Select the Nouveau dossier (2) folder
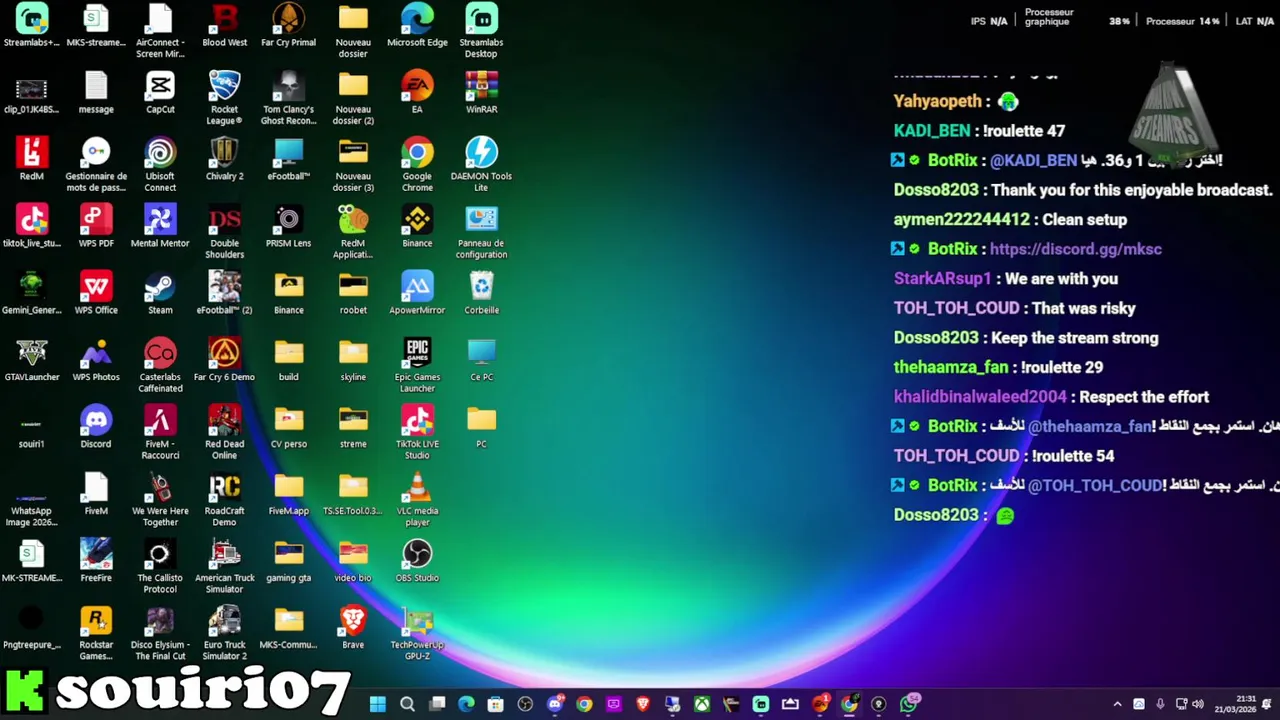Viewport: 1280px width, 720px height. click(353, 97)
